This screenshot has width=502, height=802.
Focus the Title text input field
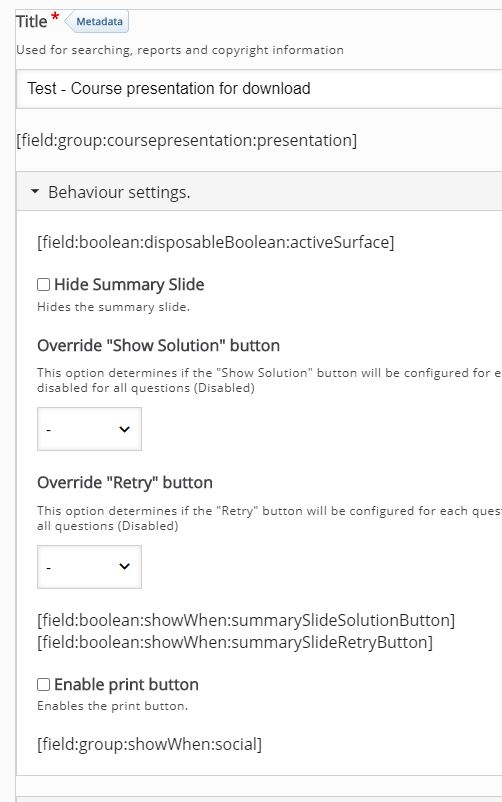point(259,88)
